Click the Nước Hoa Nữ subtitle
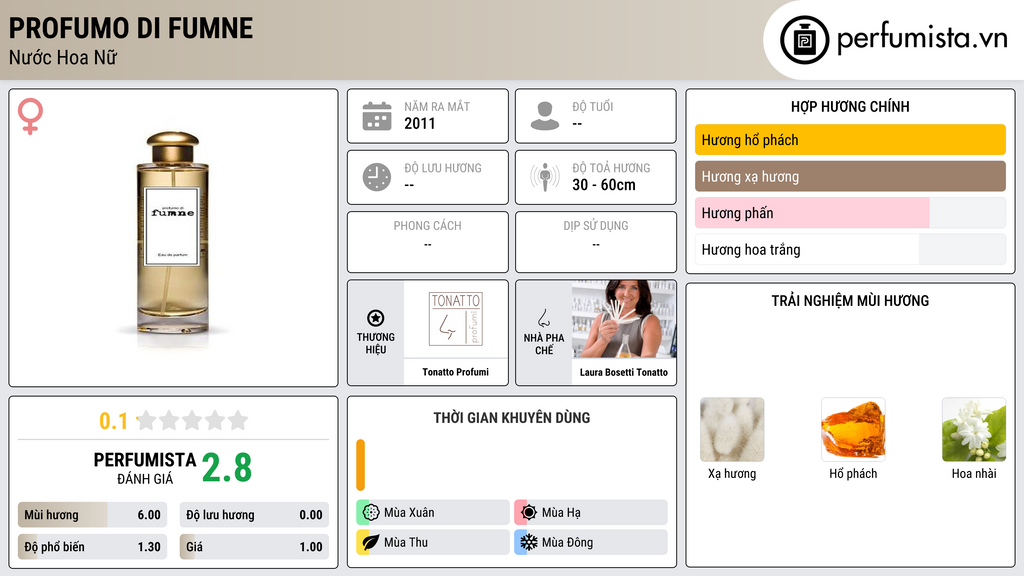1024x576 pixels. point(63,57)
